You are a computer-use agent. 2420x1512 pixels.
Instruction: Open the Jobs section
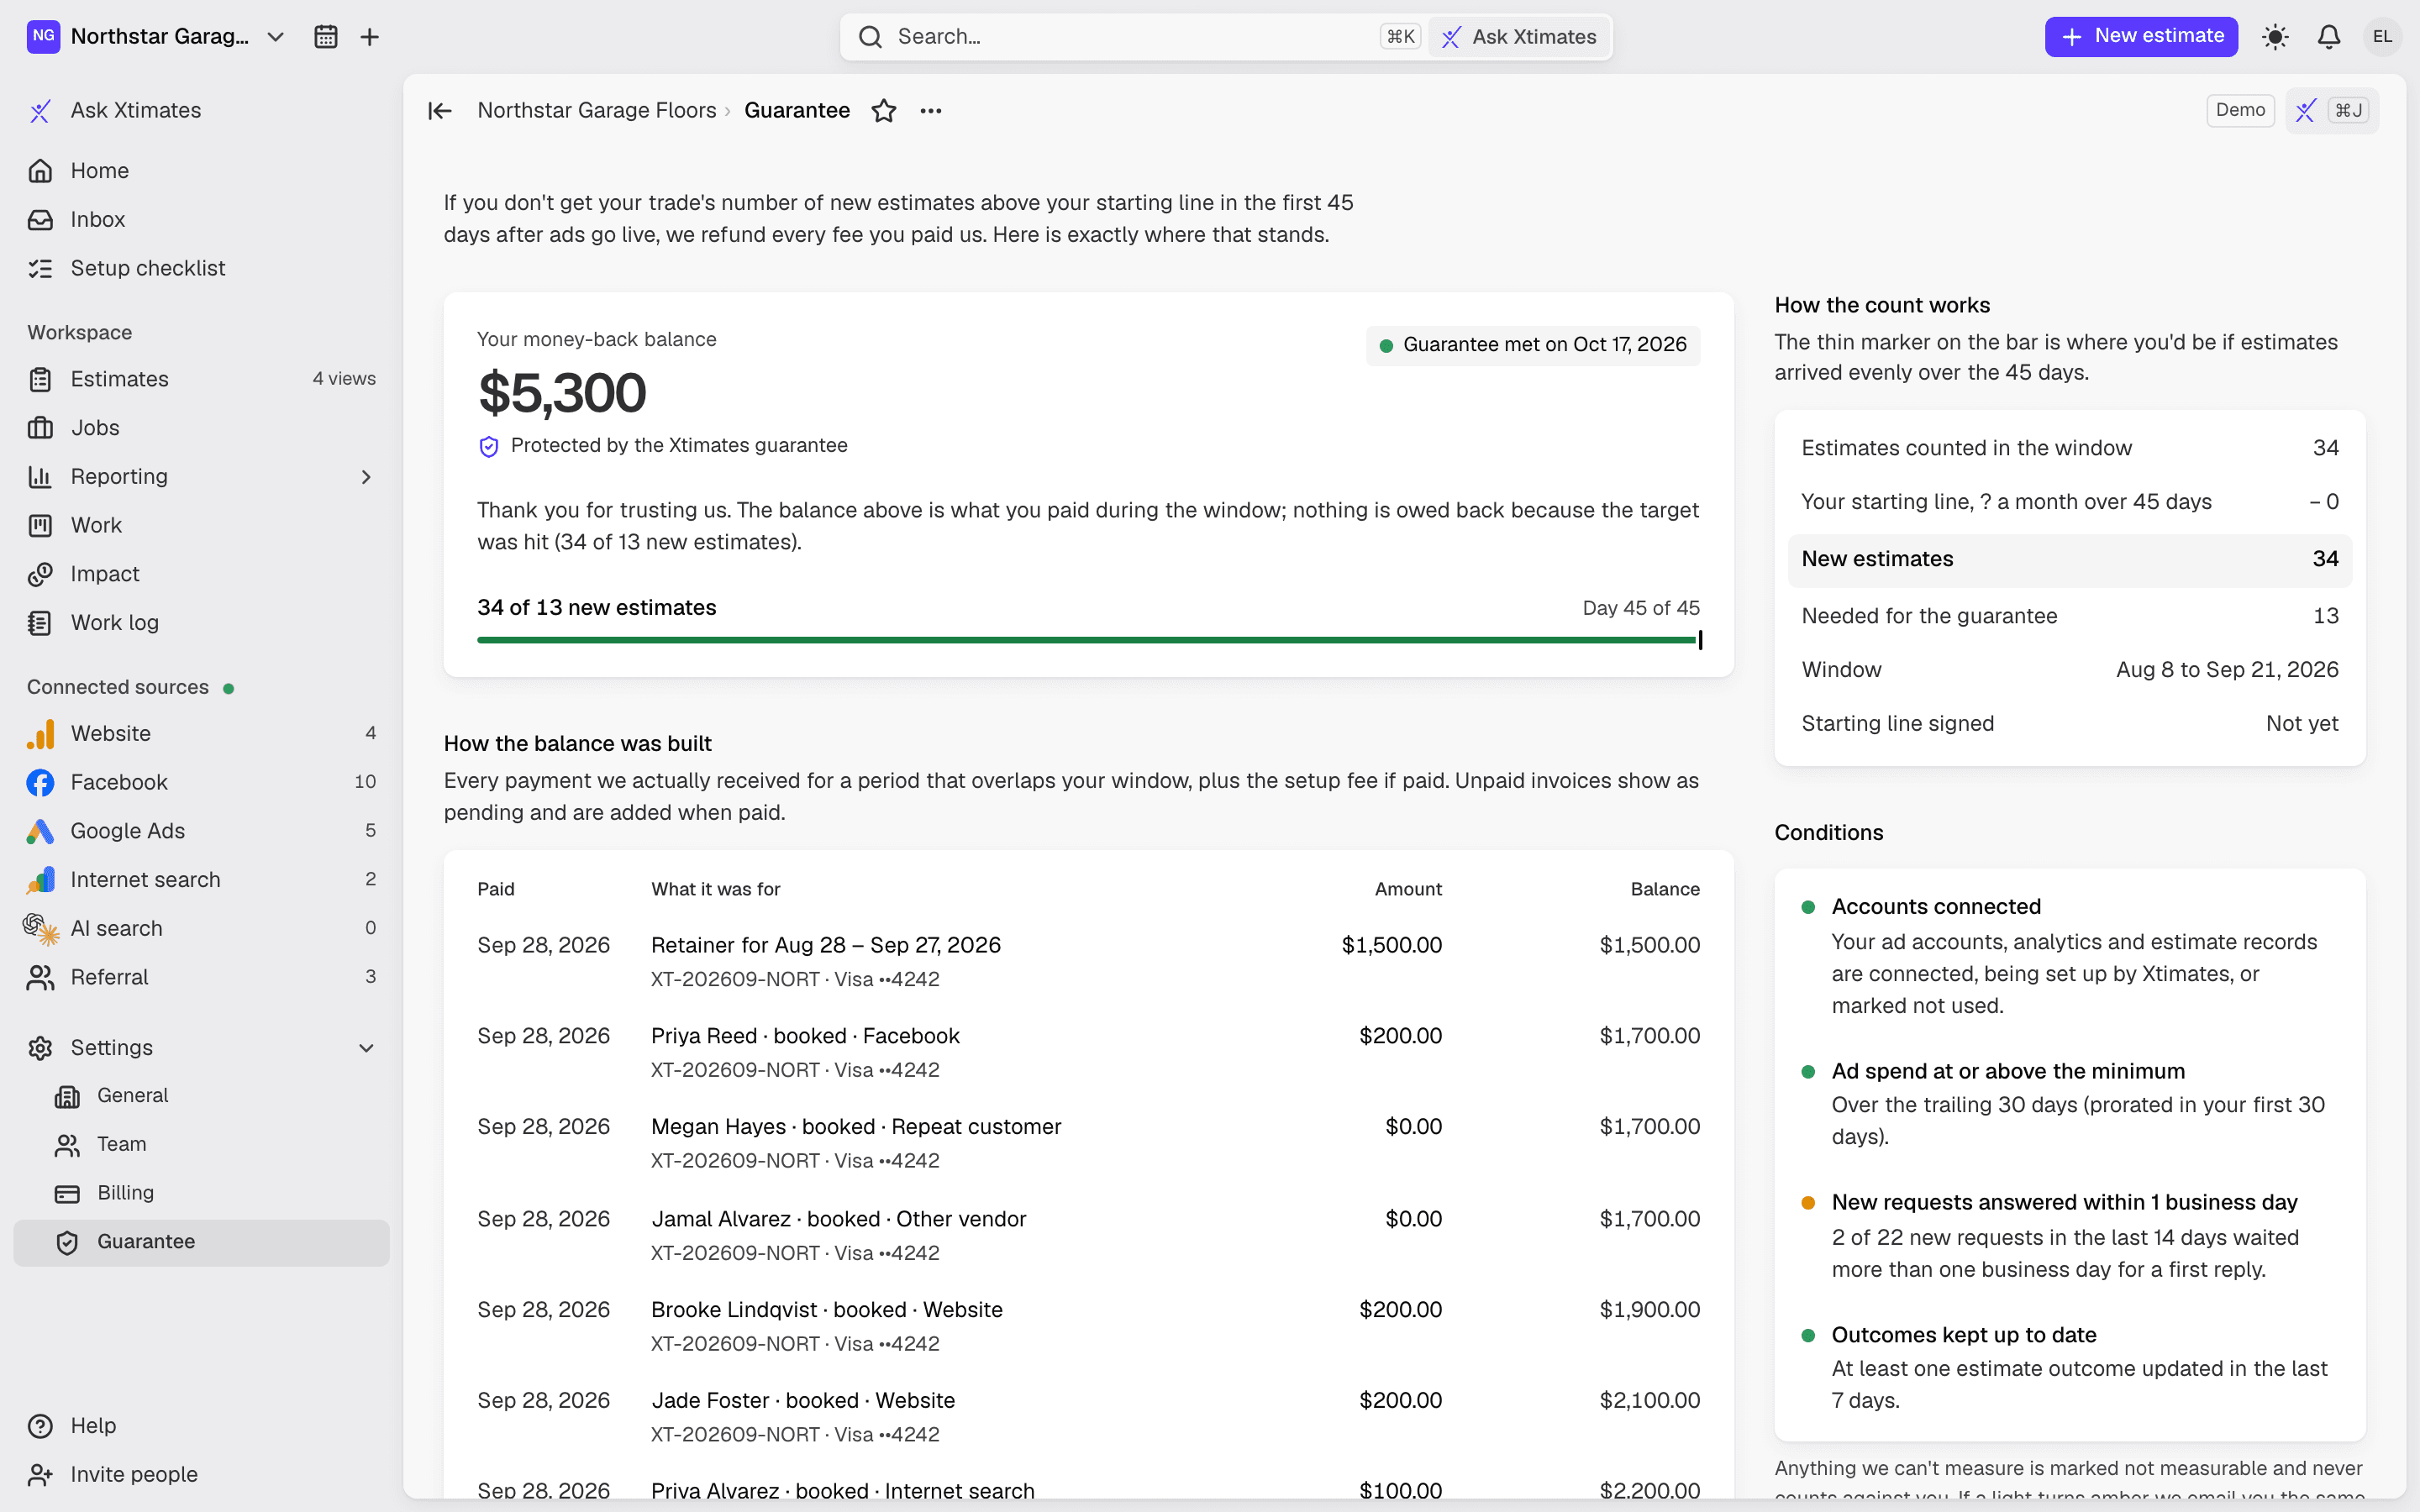(x=201, y=428)
